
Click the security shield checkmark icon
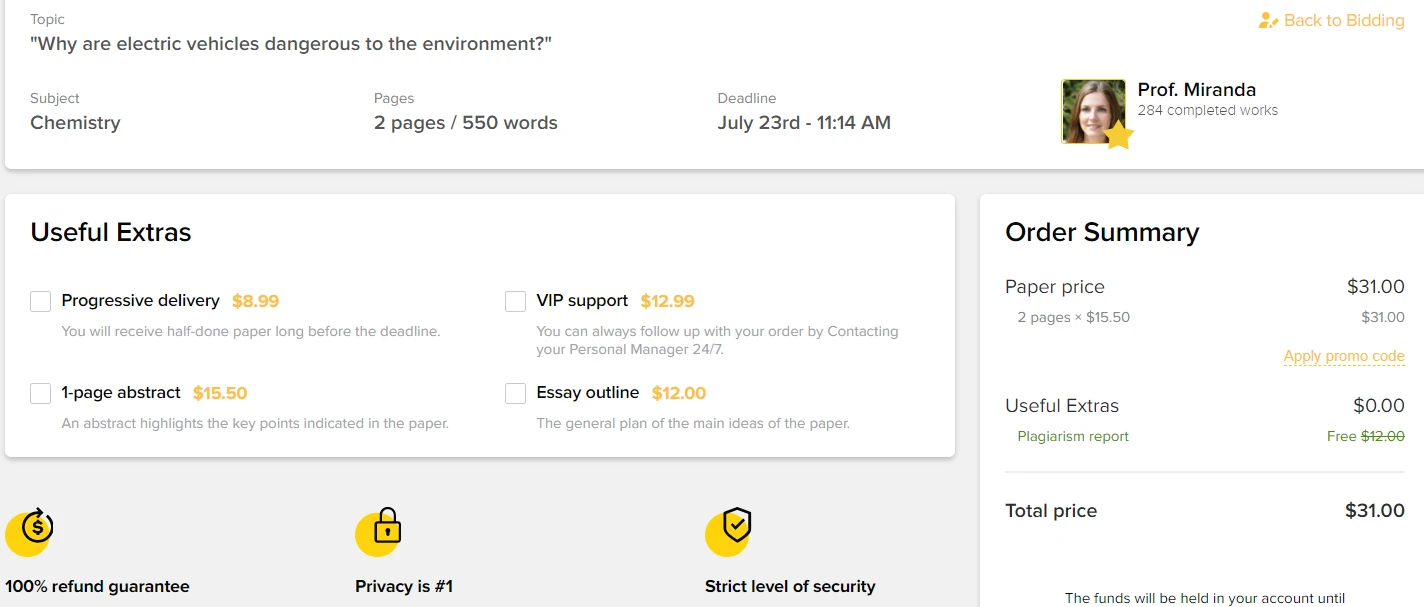[736, 526]
